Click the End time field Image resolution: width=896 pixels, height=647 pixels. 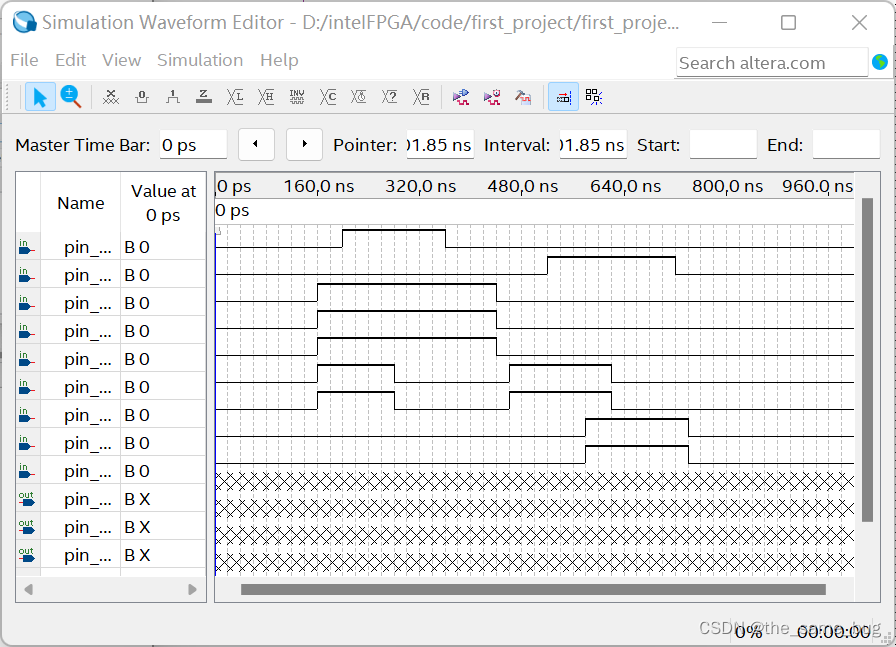tap(846, 145)
